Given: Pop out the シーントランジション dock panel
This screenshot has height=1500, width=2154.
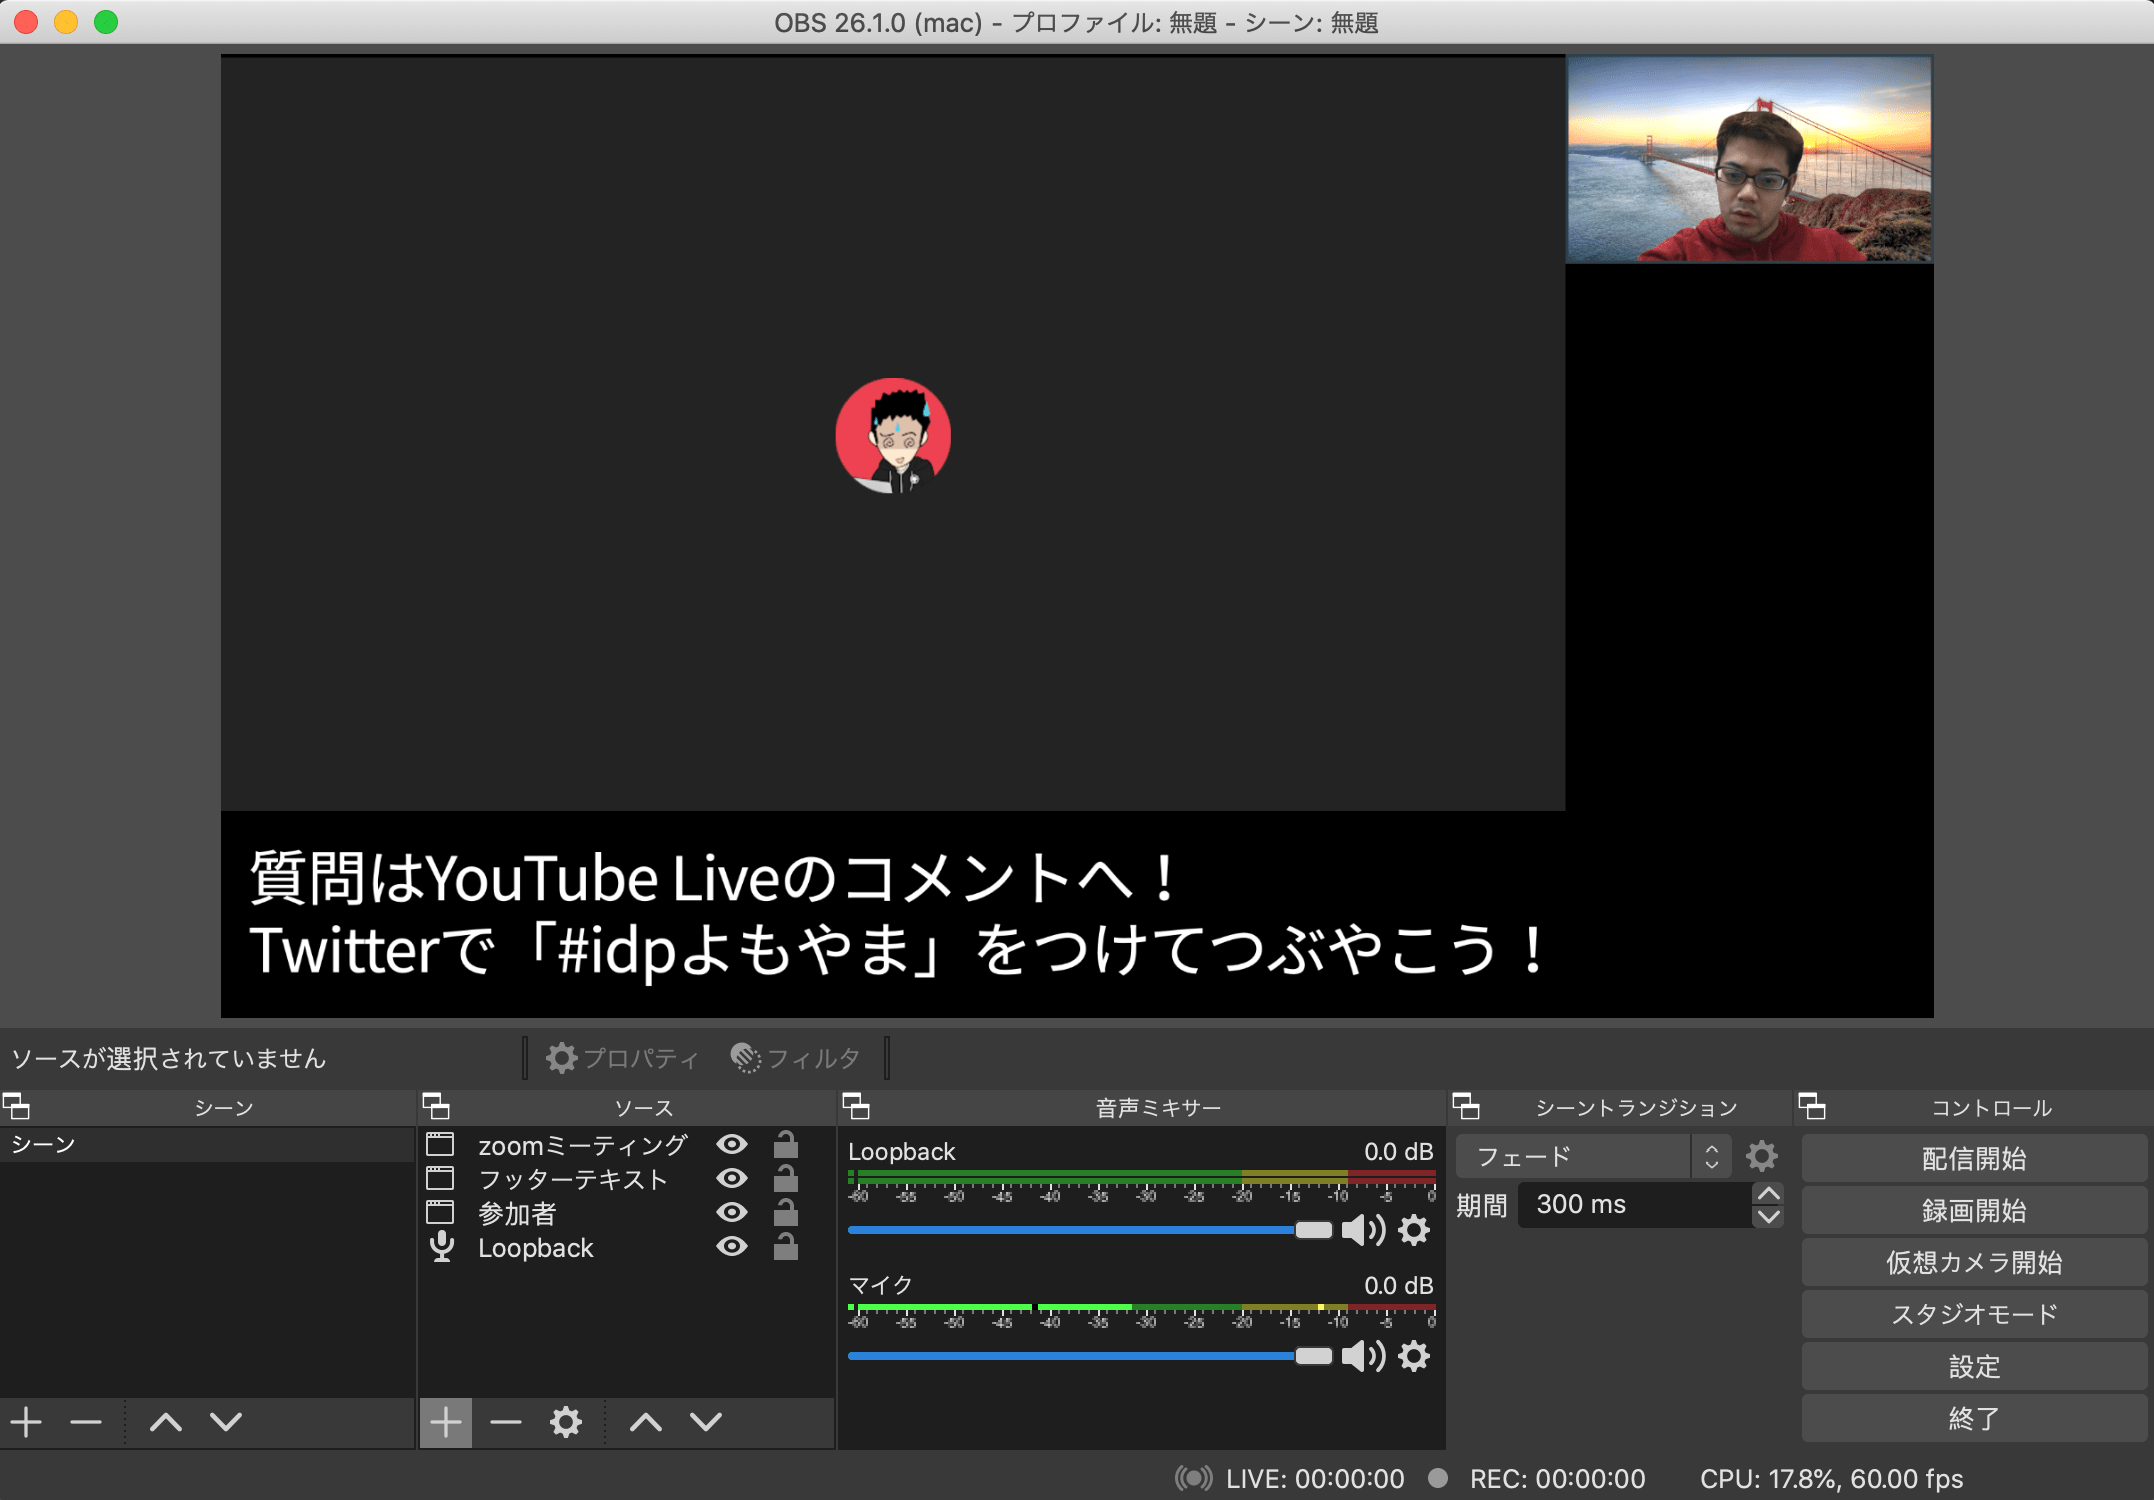Looking at the screenshot, I should click(1467, 1107).
